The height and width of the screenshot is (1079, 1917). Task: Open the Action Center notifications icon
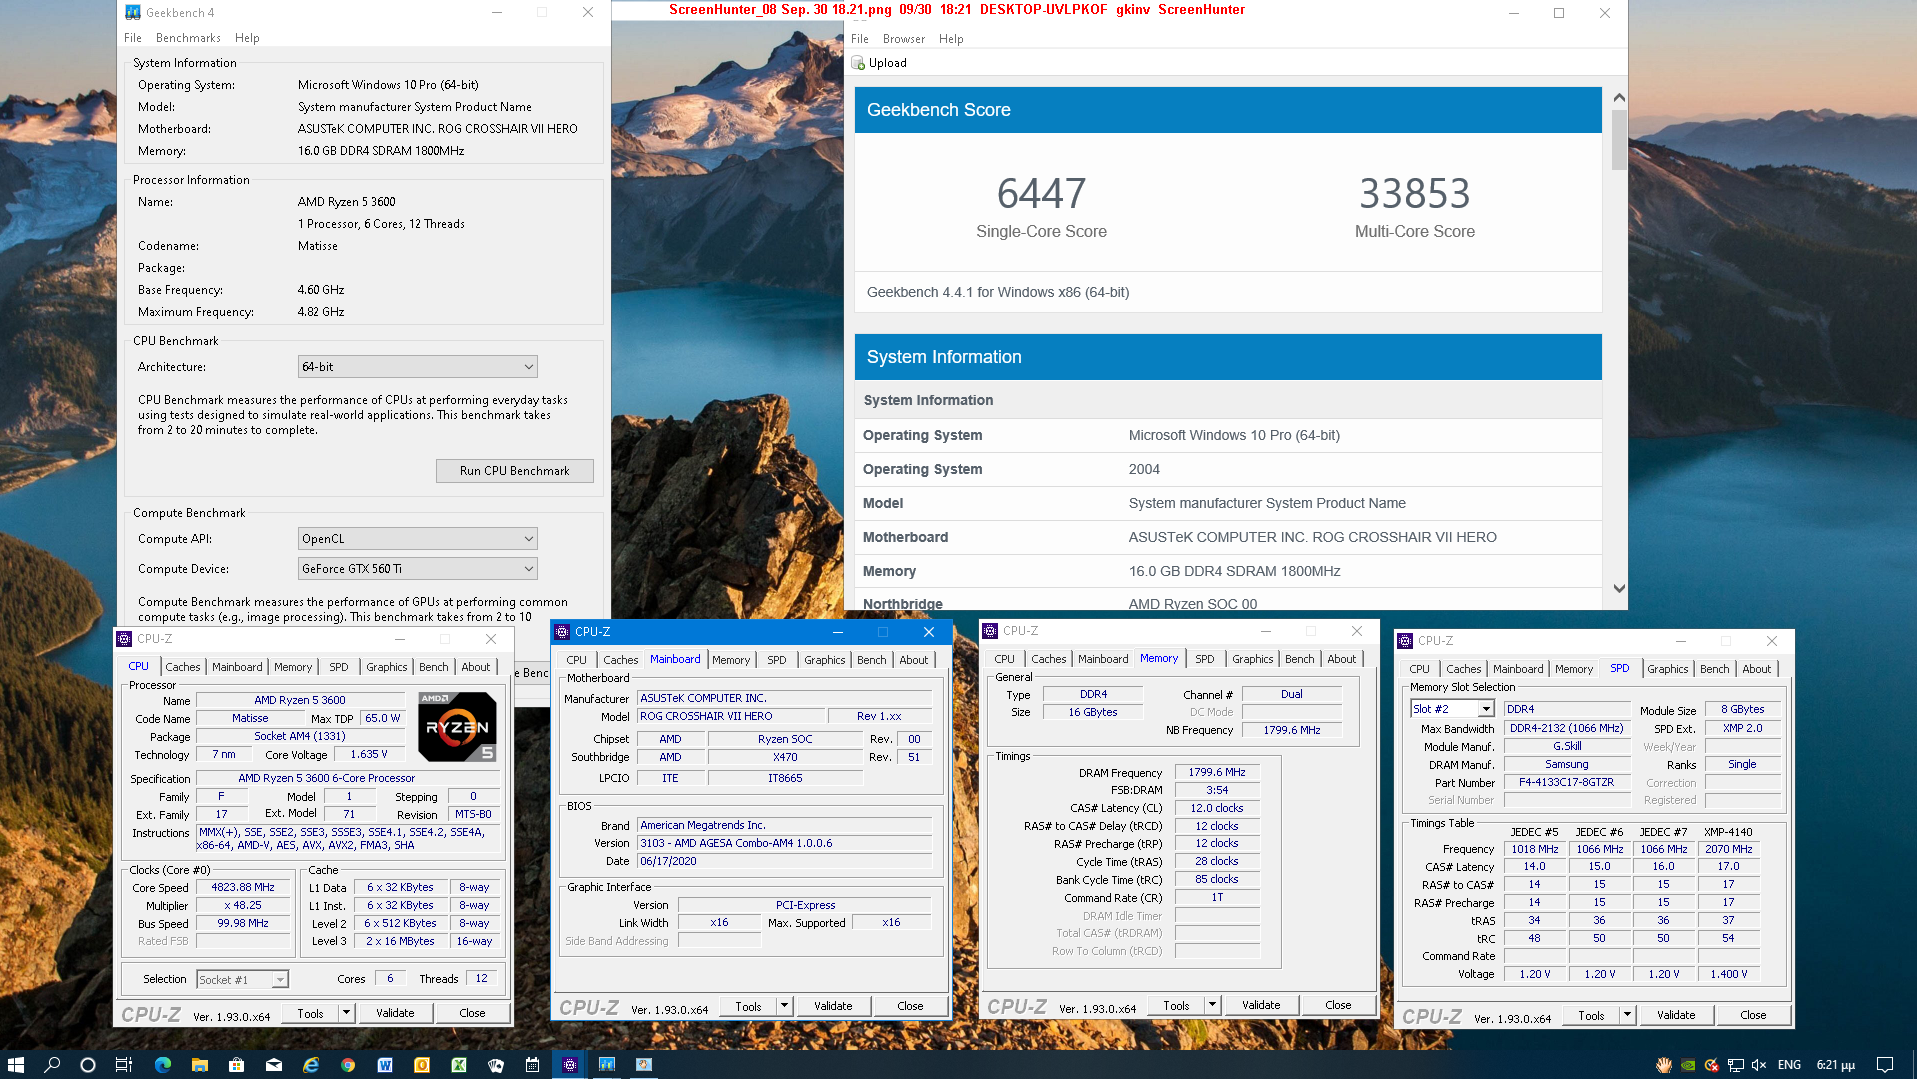[x=1885, y=1065]
